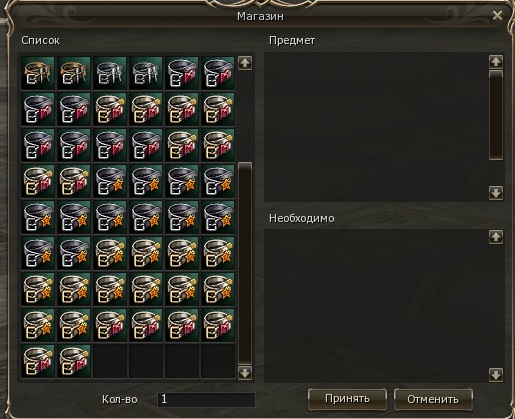Click the Предмет panel scroll down arrow
Image resolution: width=515 pixels, height=419 pixels.
coord(496,193)
